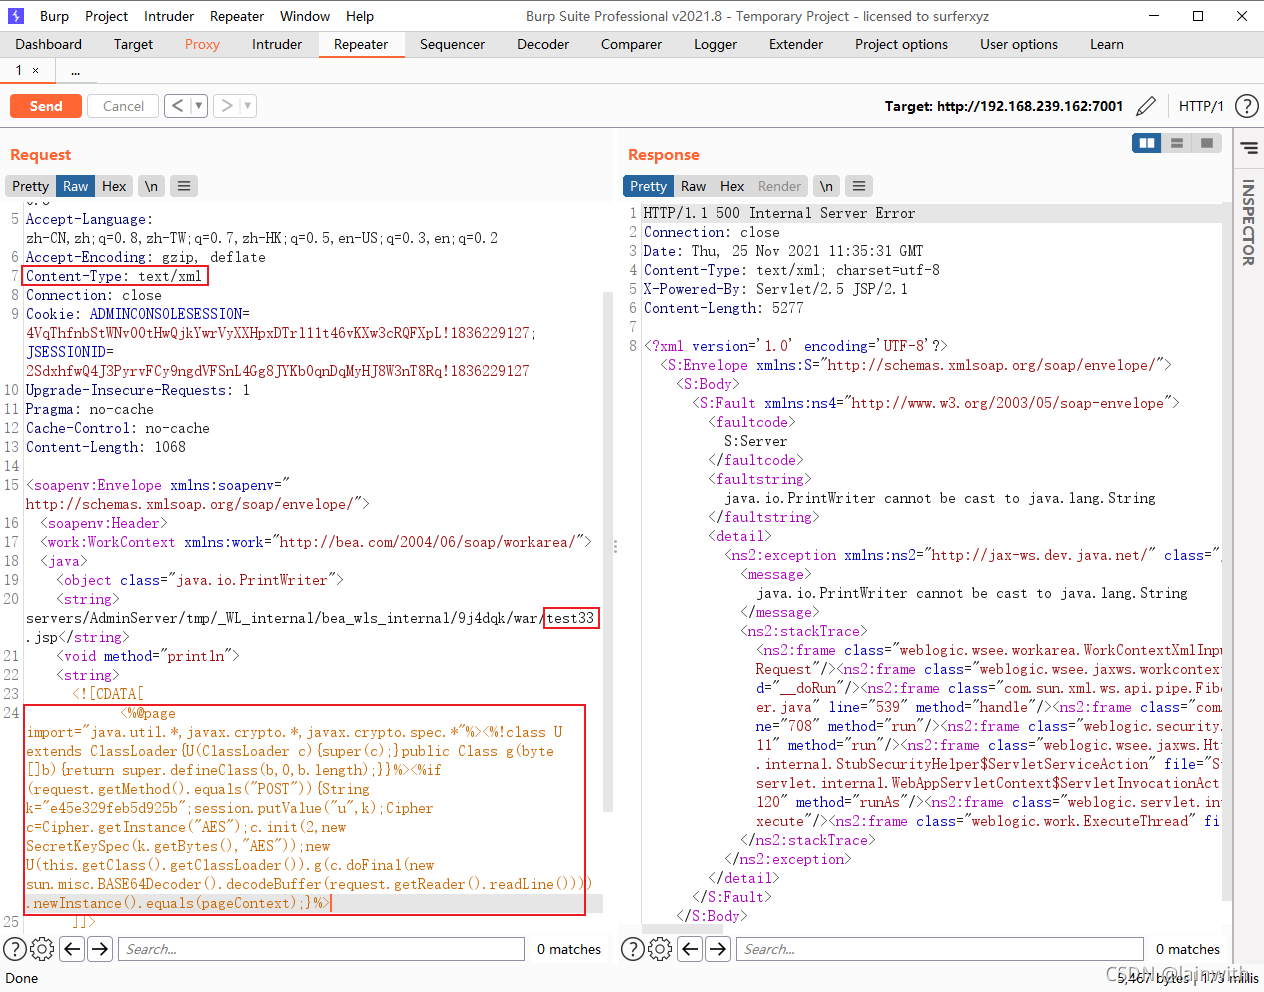Select Raw view in Response pane
This screenshot has height=992, width=1264.
(x=693, y=186)
